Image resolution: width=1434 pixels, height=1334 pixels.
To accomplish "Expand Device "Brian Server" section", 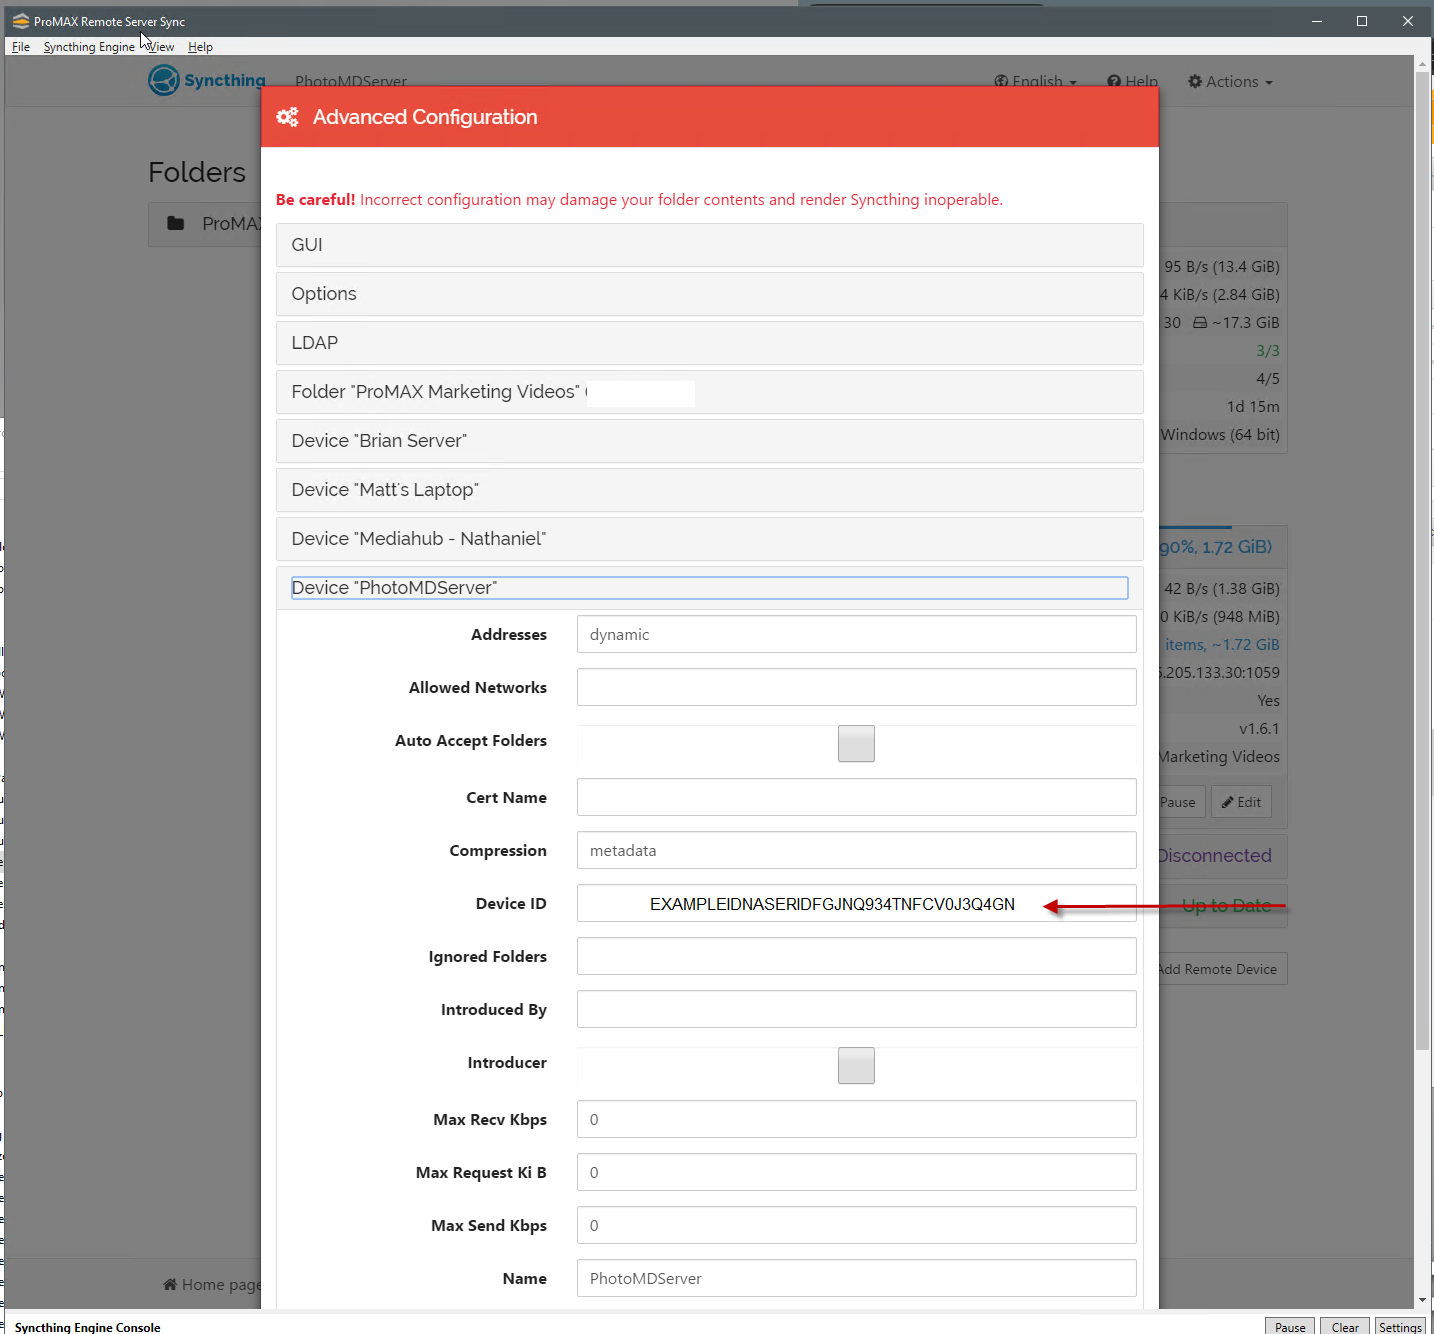I will (x=710, y=441).
